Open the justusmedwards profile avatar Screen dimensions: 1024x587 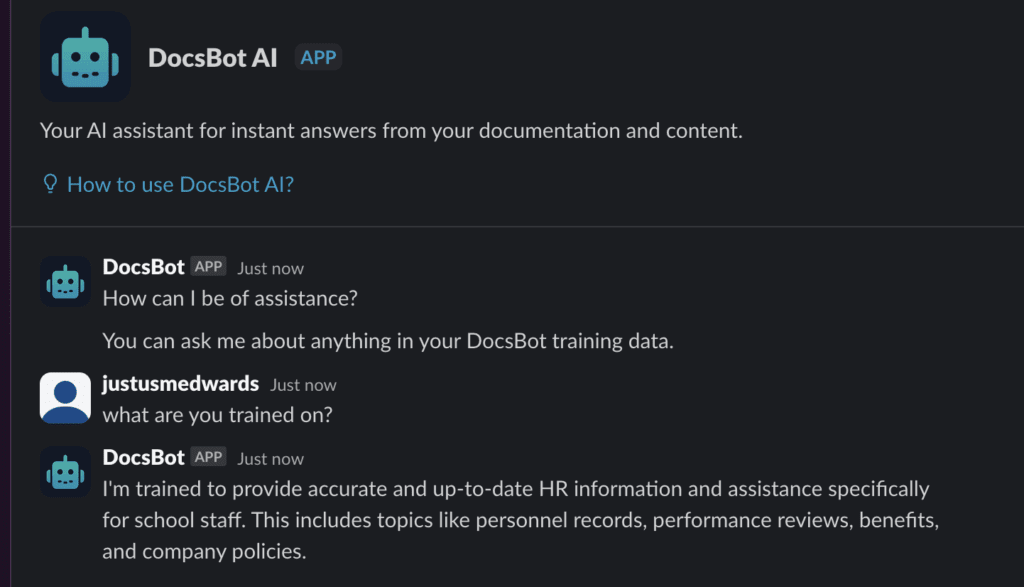pos(65,398)
